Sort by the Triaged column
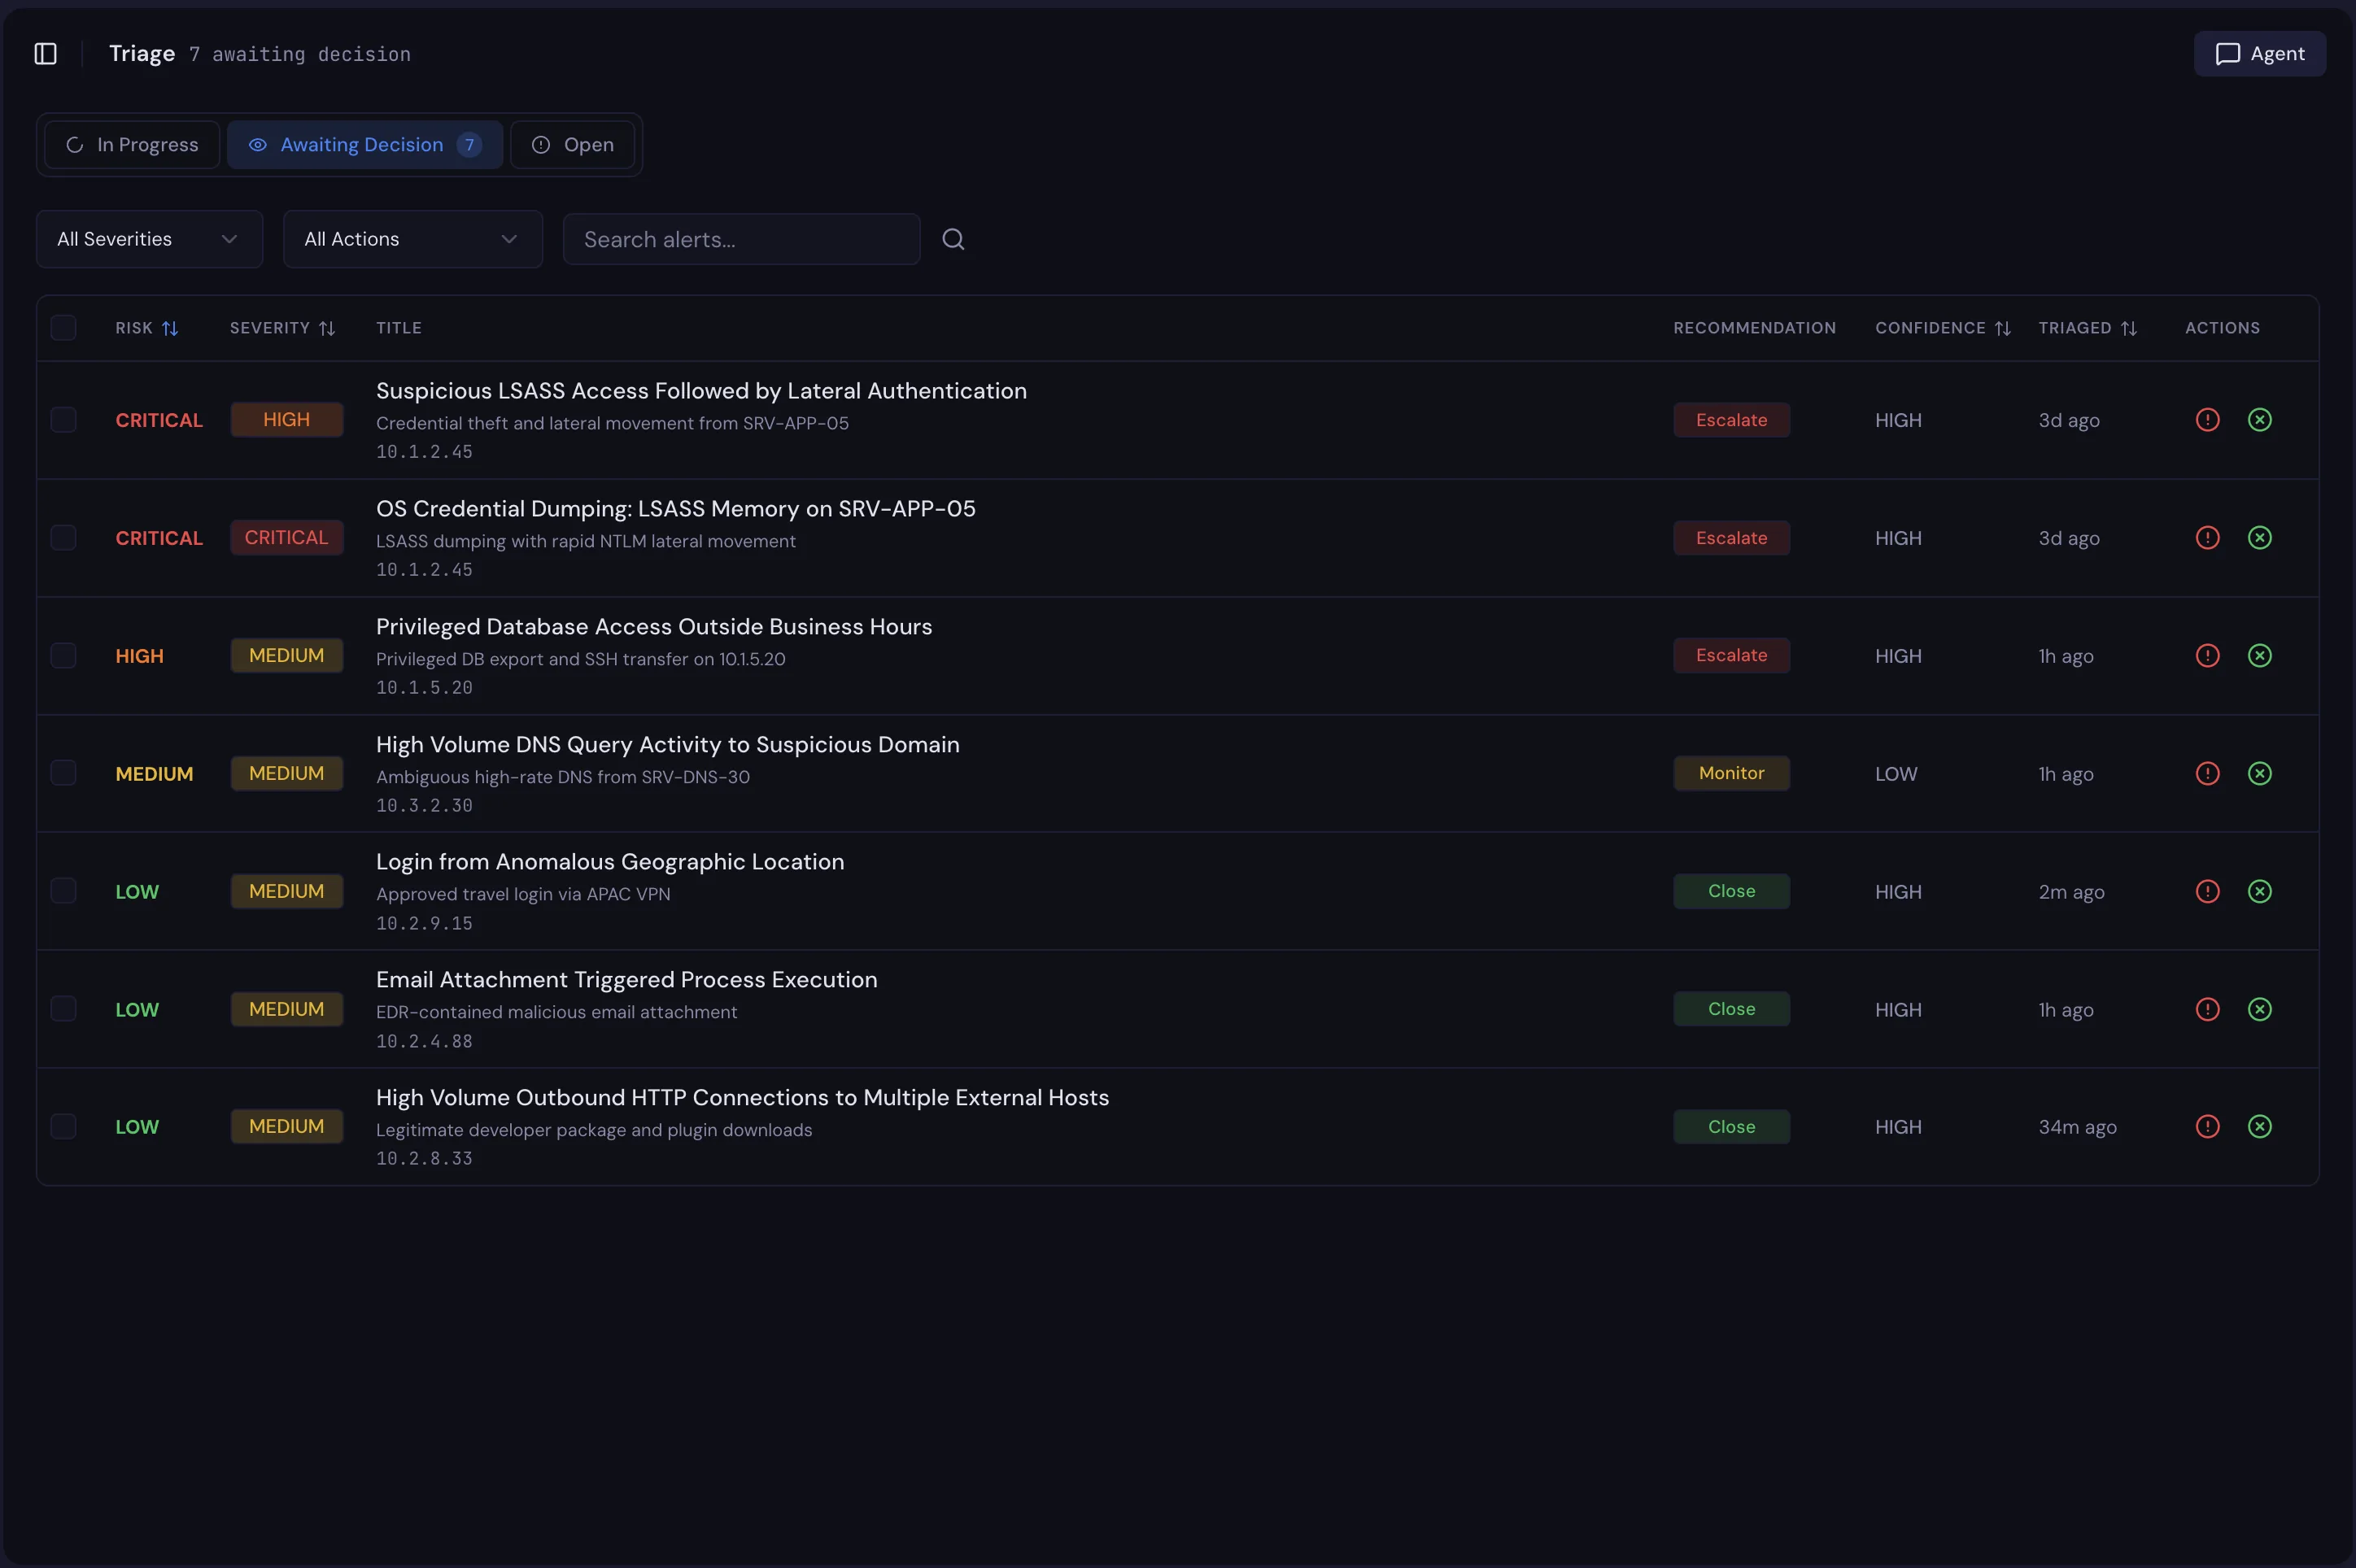The width and height of the screenshot is (2356, 1568). point(2087,328)
